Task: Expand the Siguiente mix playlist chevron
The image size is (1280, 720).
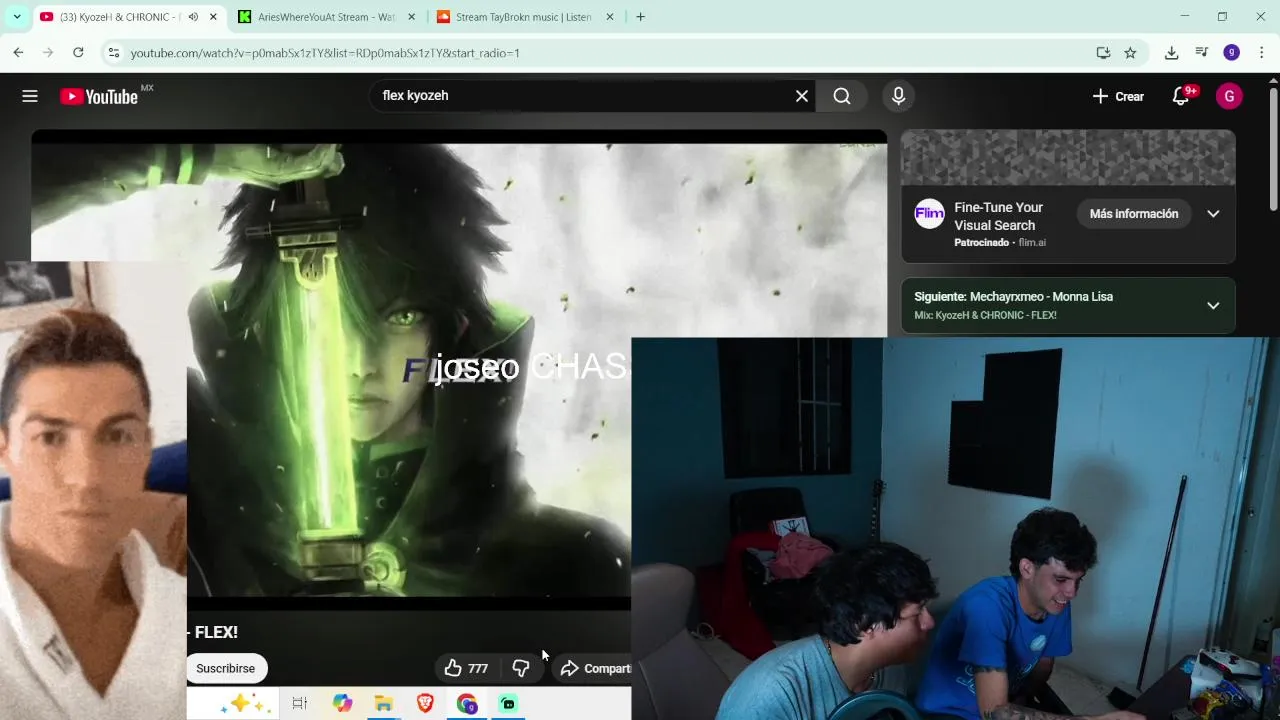Action: click(1213, 306)
